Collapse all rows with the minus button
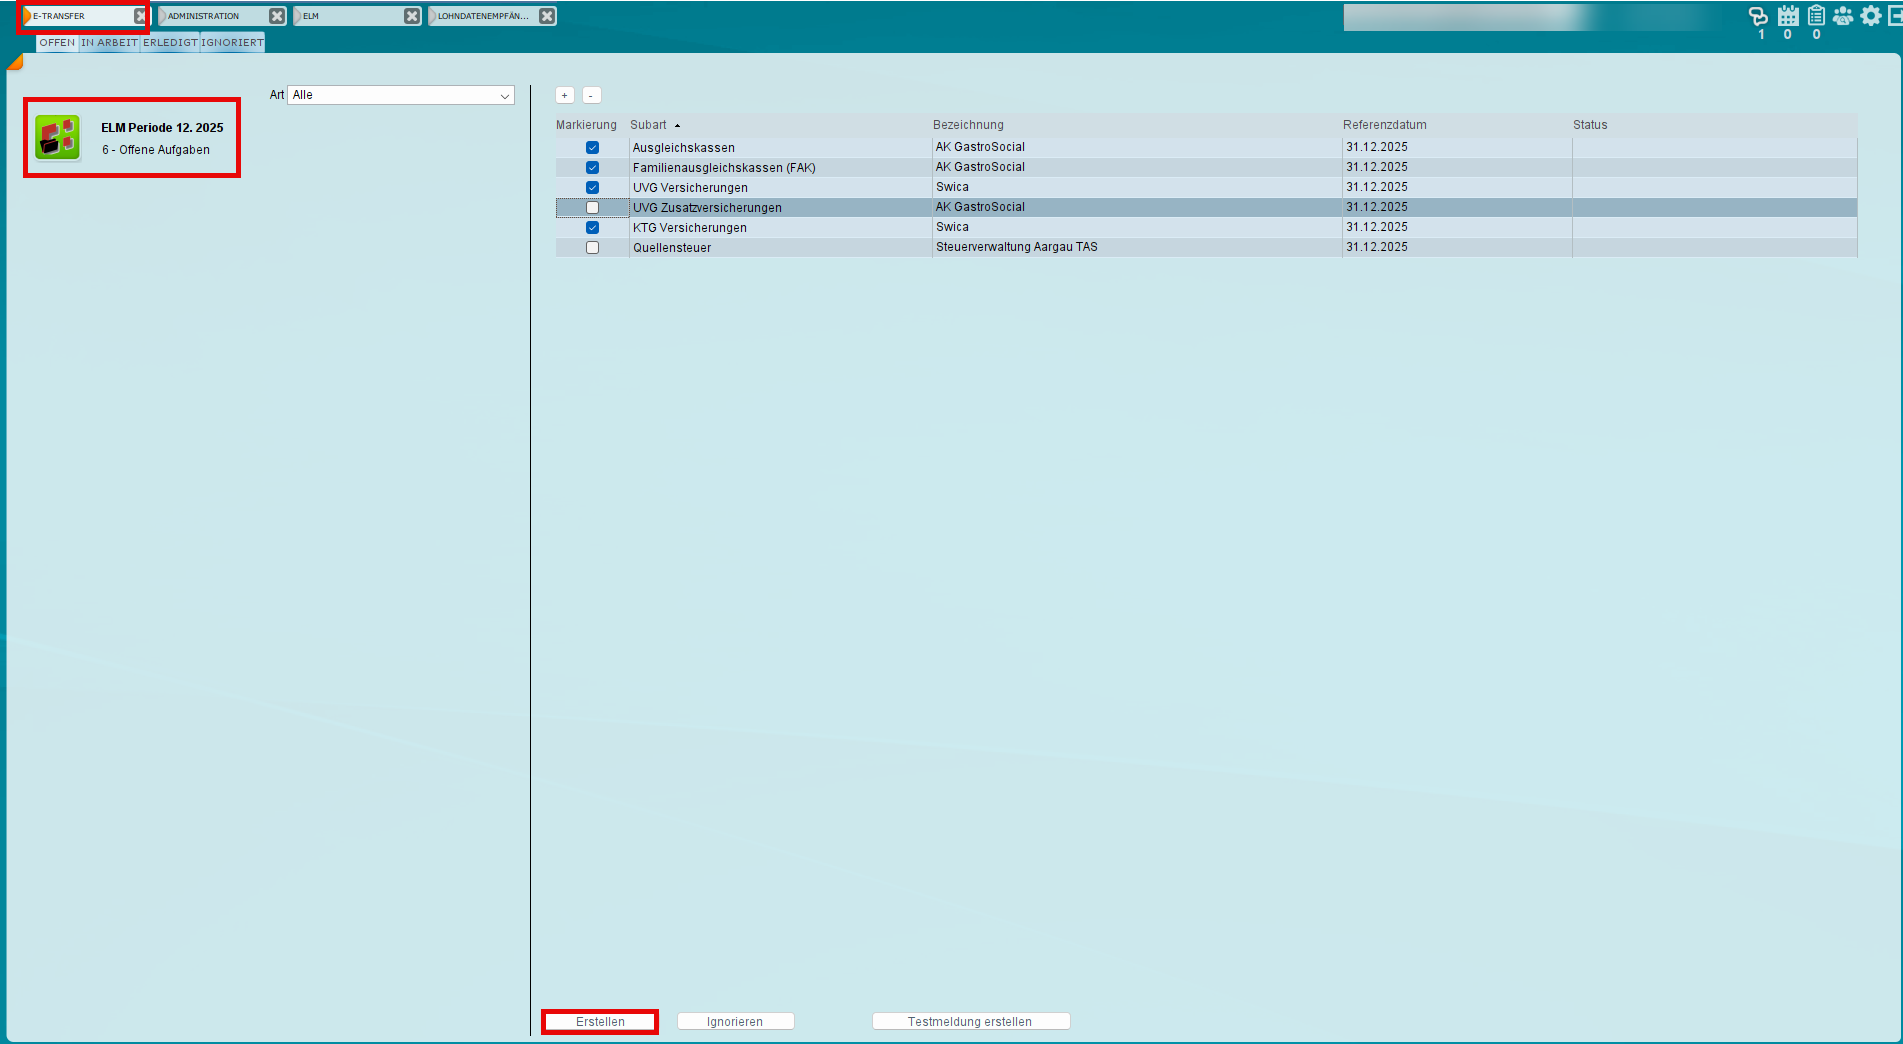Image resolution: width=1903 pixels, height=1044 pixels. pos(591,95)
